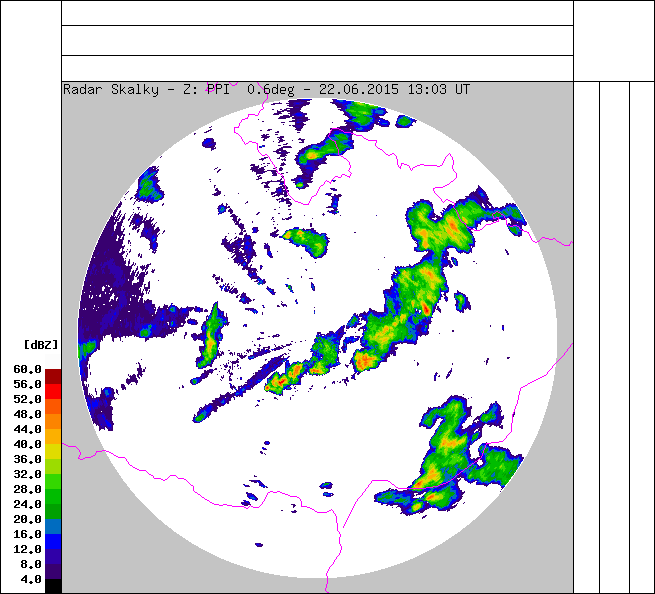Select the '8.0' legend value
655x594 pixels.
pyautogui.click(x=31, y=564)
